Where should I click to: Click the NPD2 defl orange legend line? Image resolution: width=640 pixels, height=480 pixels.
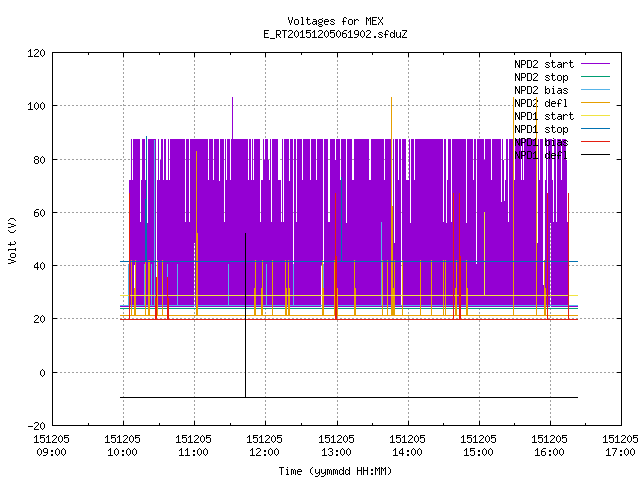coord(595,103)
